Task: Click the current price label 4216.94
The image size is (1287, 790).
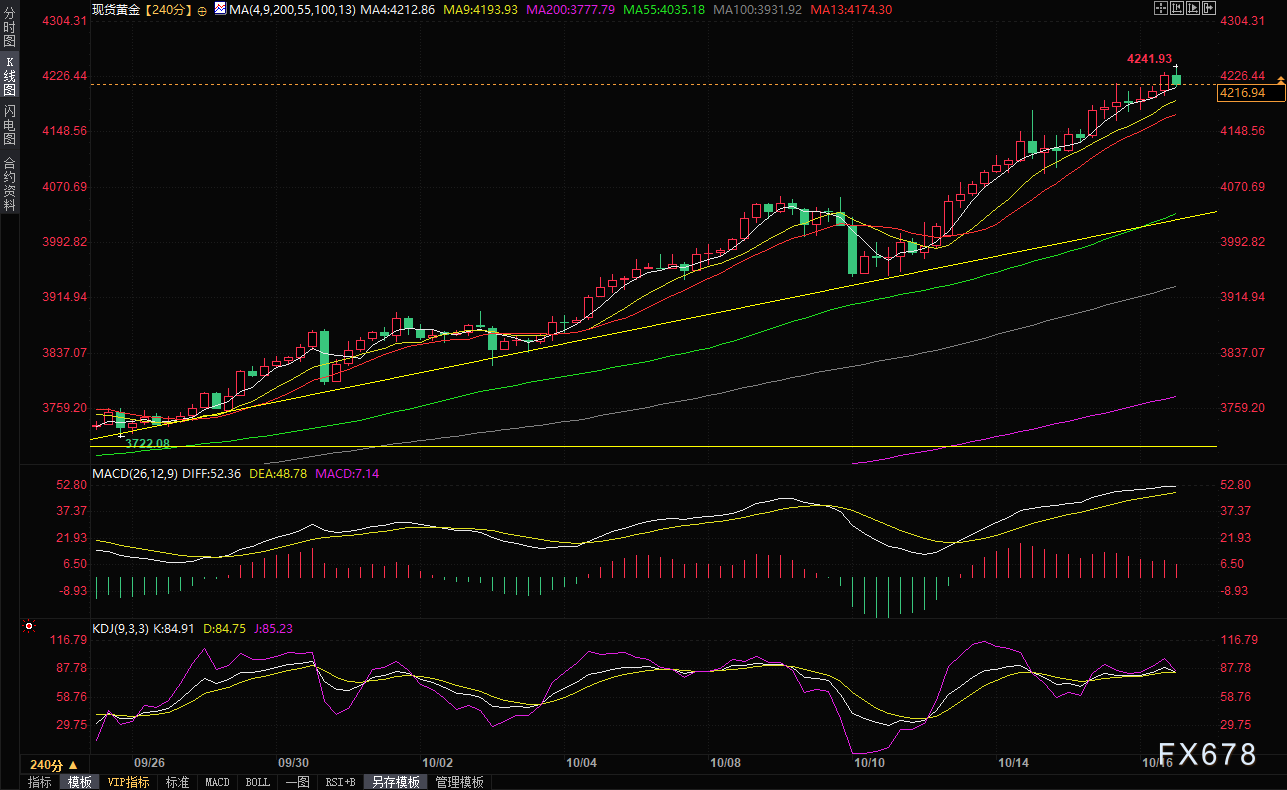Action: tap(1243, 93)
